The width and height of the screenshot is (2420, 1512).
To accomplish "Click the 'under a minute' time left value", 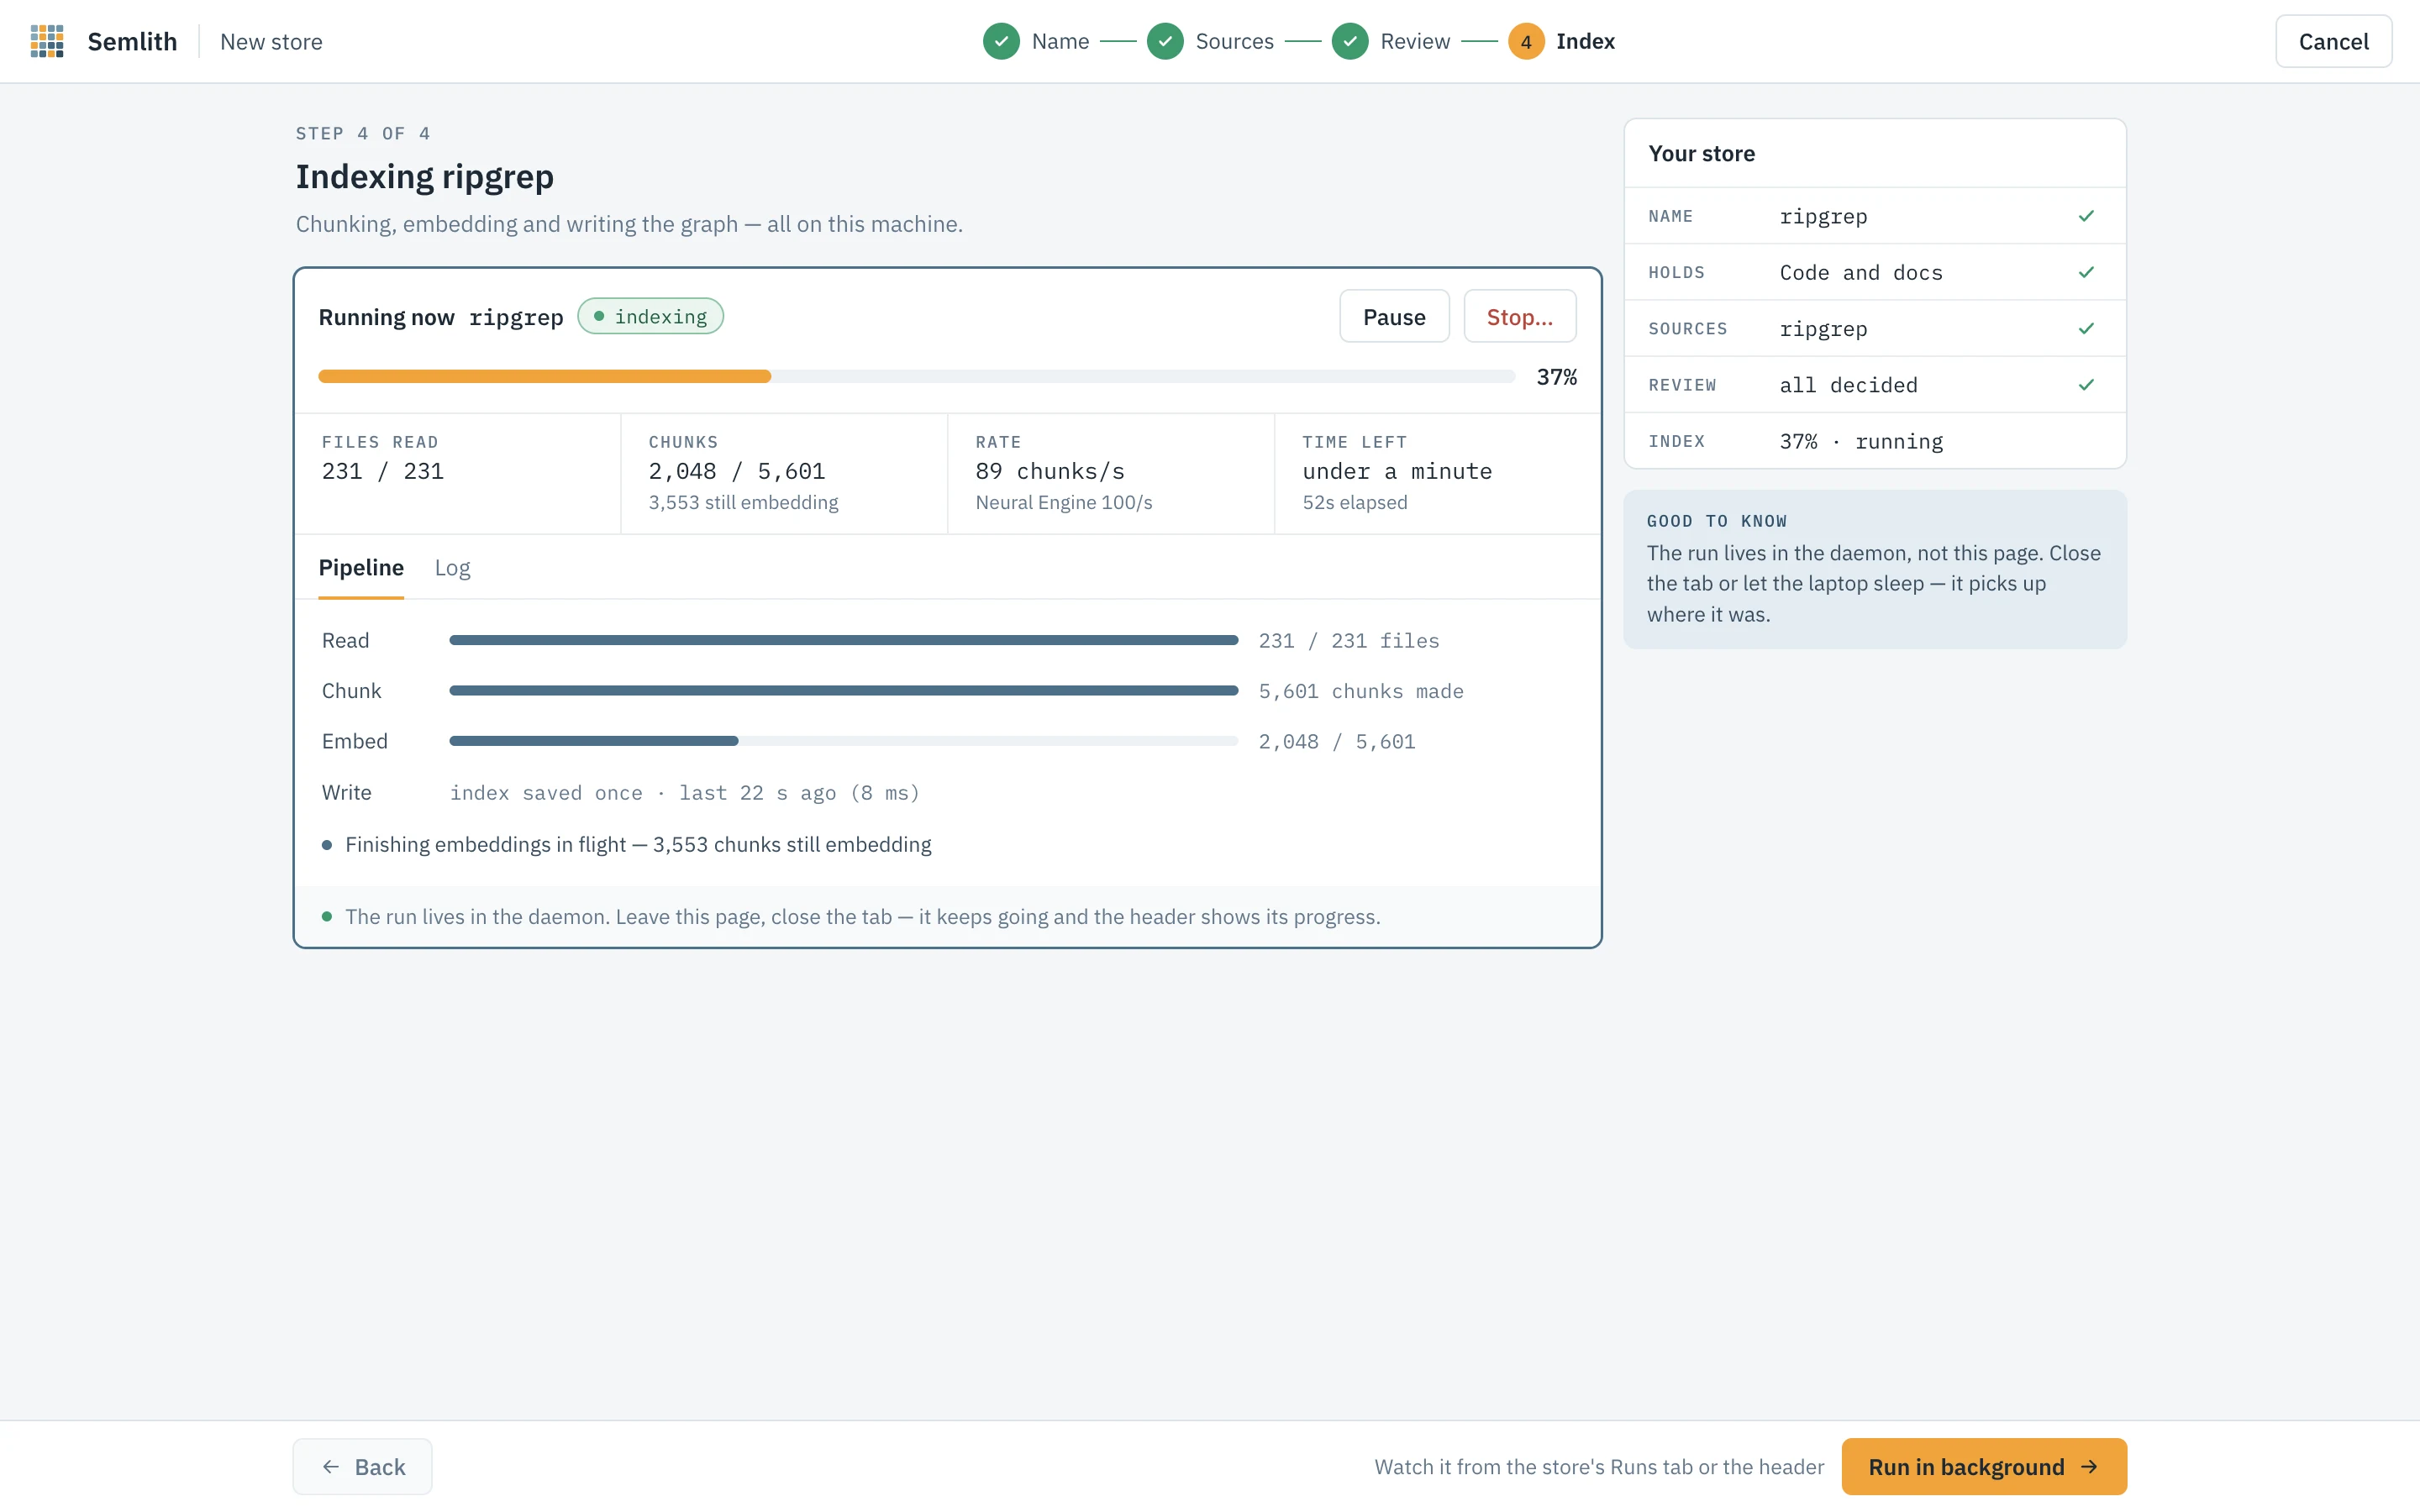I will point(1397,471).
